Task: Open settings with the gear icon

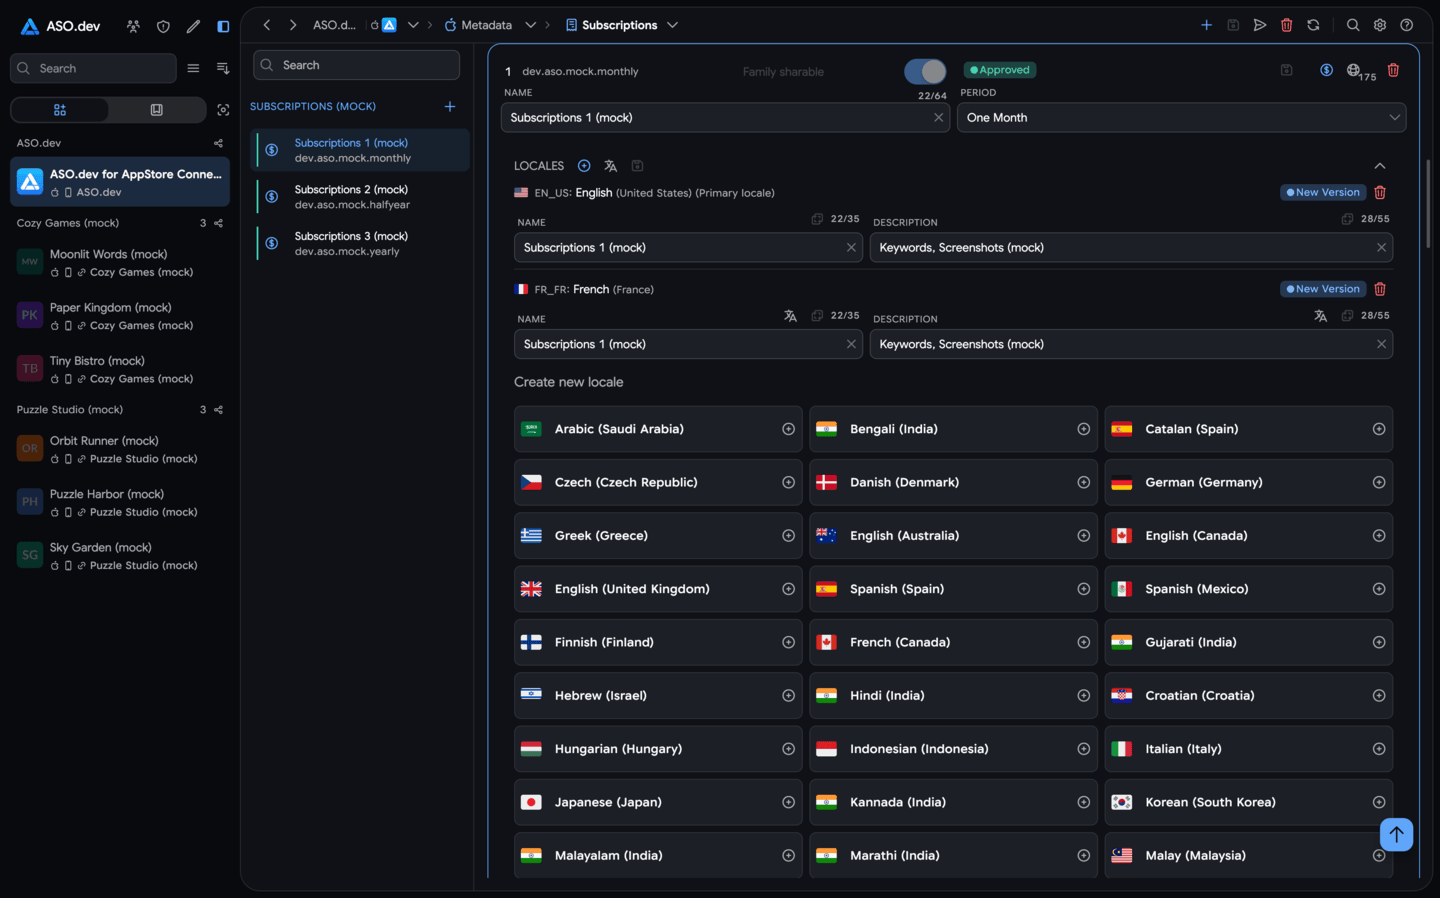Action: coord(1380,25)
